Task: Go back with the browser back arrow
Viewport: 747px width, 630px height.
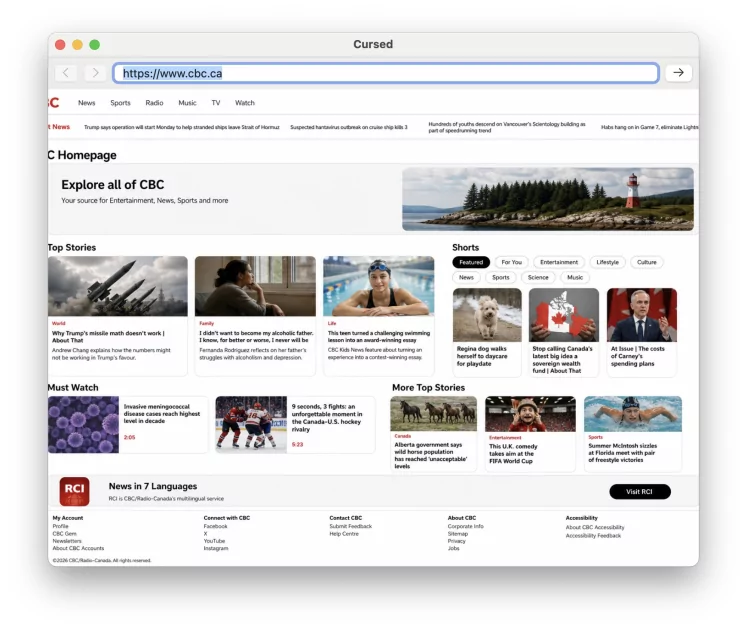Action: coord(66,73)
